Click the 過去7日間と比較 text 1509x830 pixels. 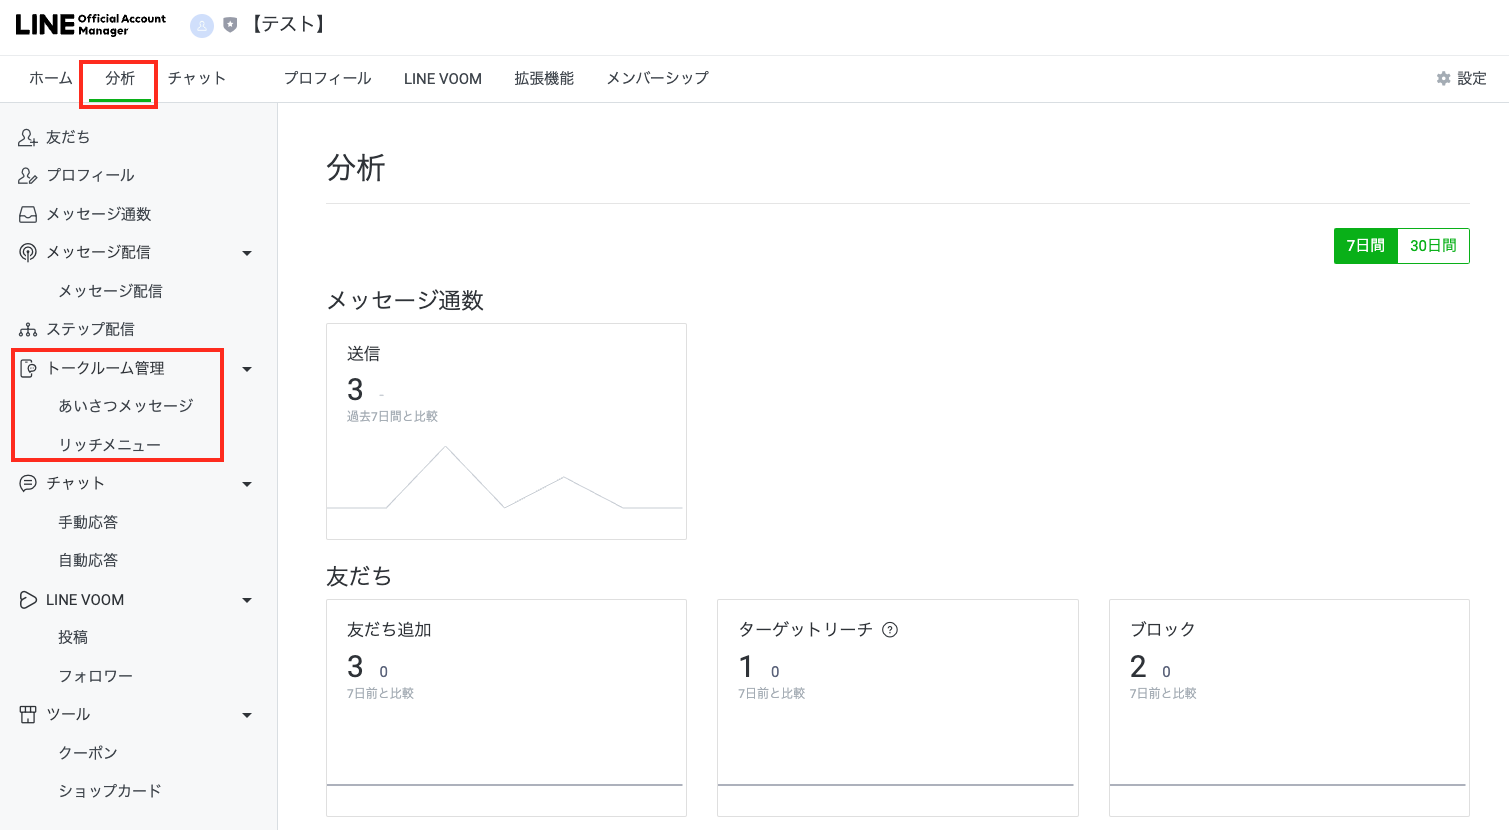pos(392,416)
